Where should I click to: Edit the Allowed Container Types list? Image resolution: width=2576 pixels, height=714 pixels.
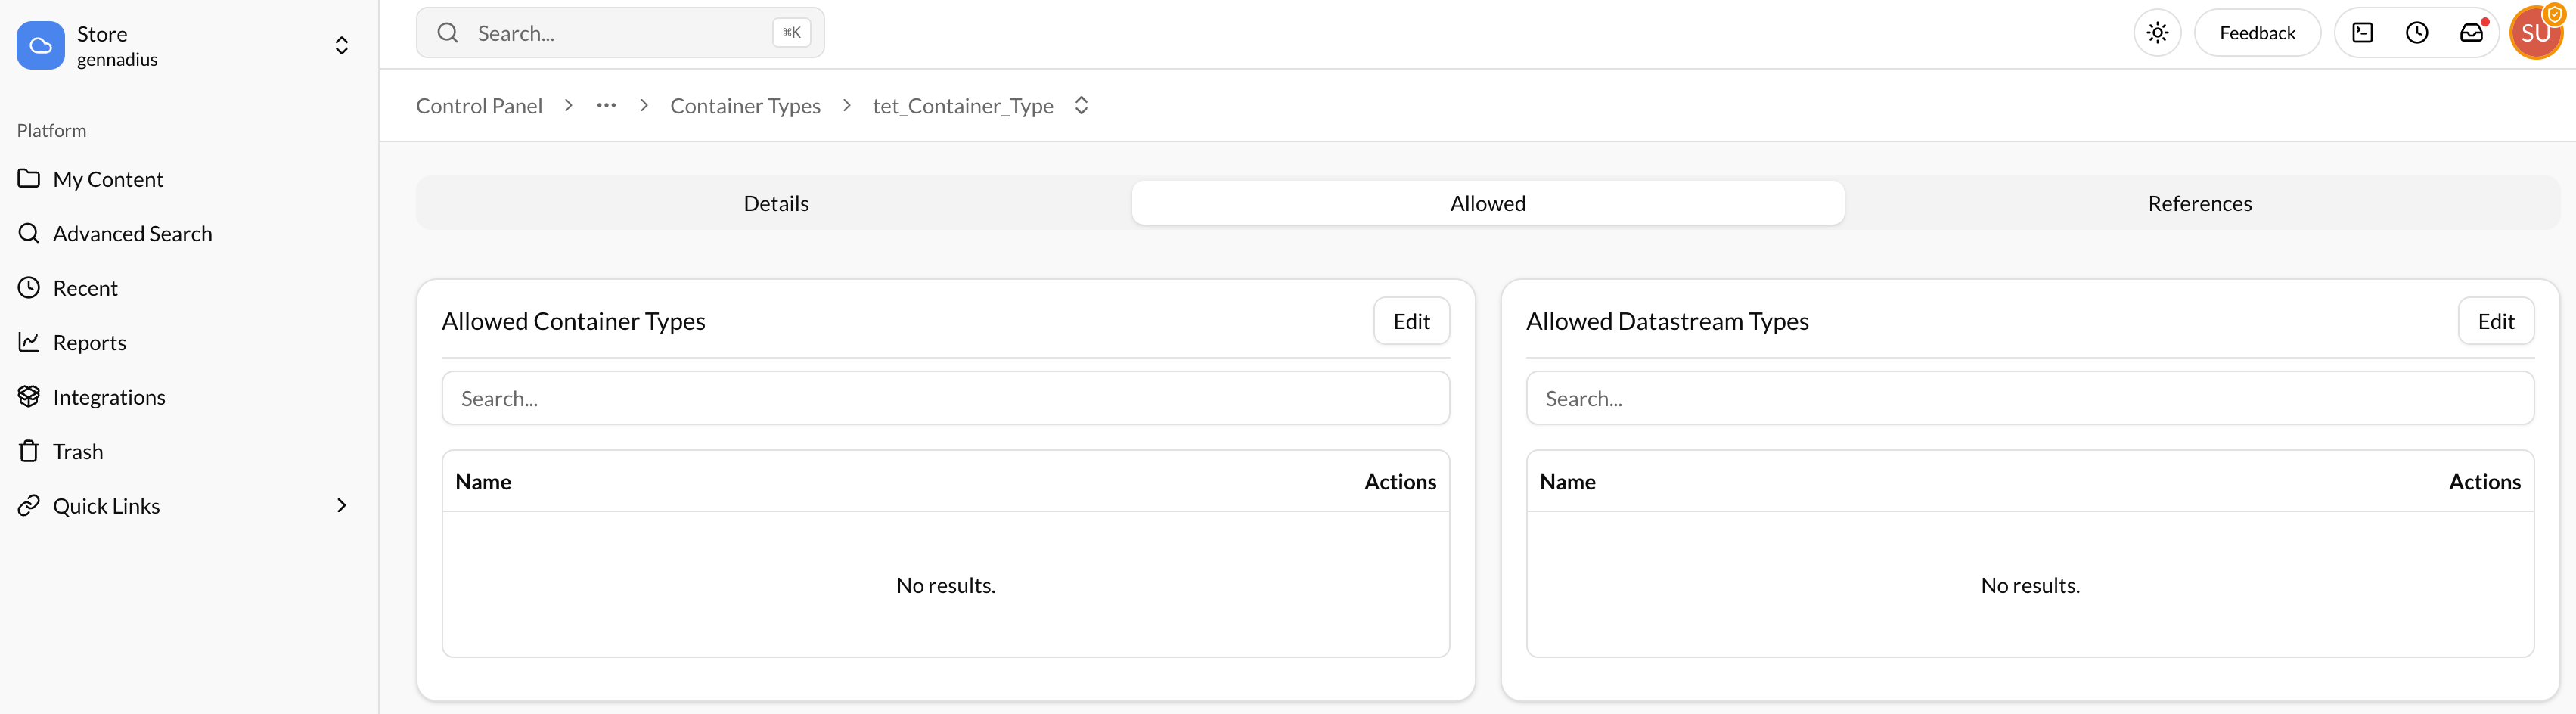click(1411, 321)
